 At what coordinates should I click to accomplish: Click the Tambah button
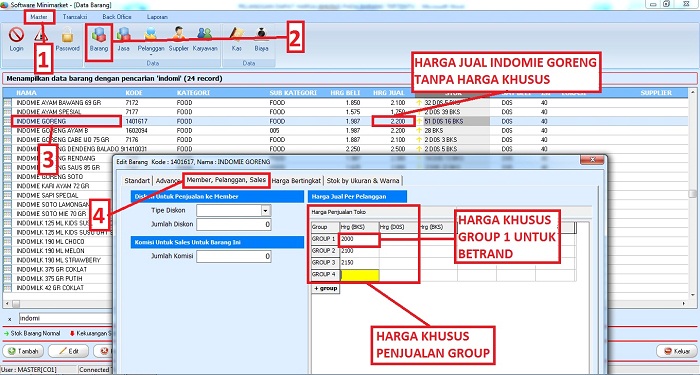23,351
